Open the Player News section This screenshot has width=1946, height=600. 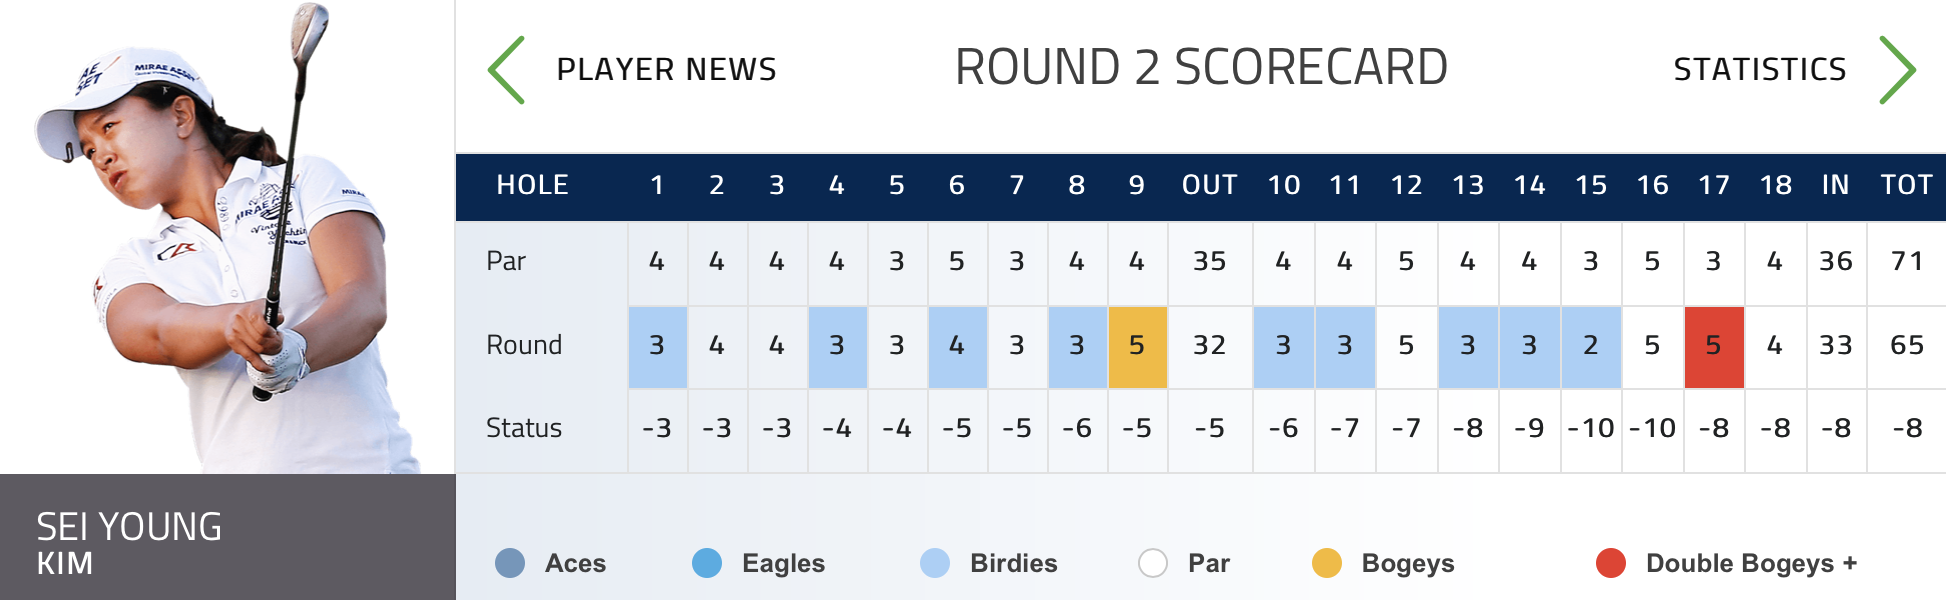coord(666,70)
